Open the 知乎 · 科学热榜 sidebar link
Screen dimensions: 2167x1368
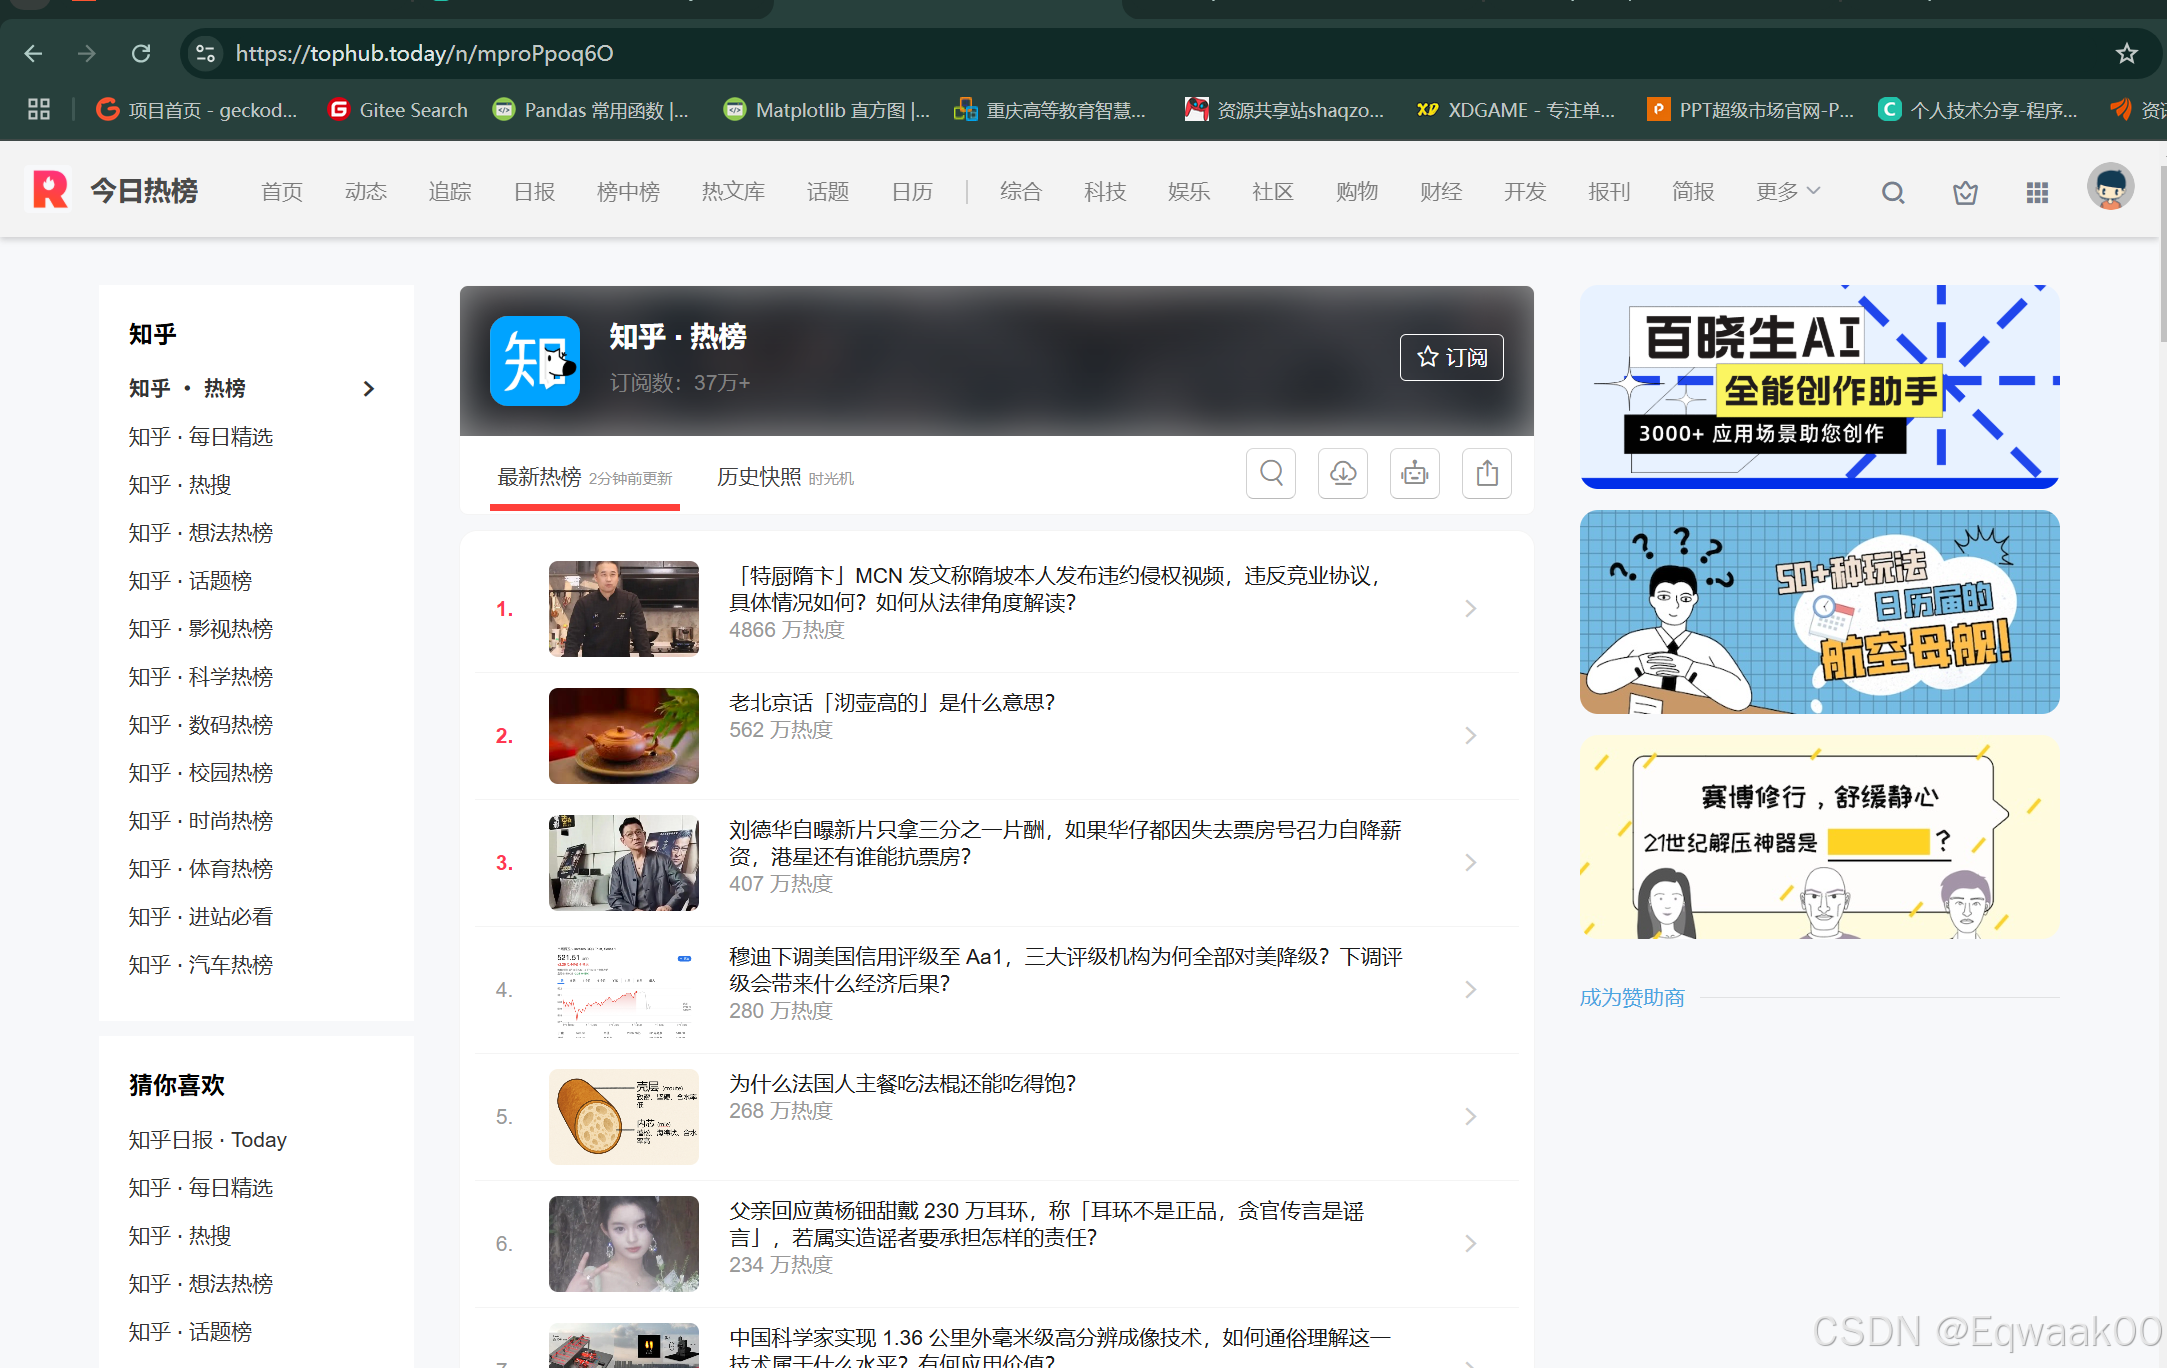tap(201, 677)
